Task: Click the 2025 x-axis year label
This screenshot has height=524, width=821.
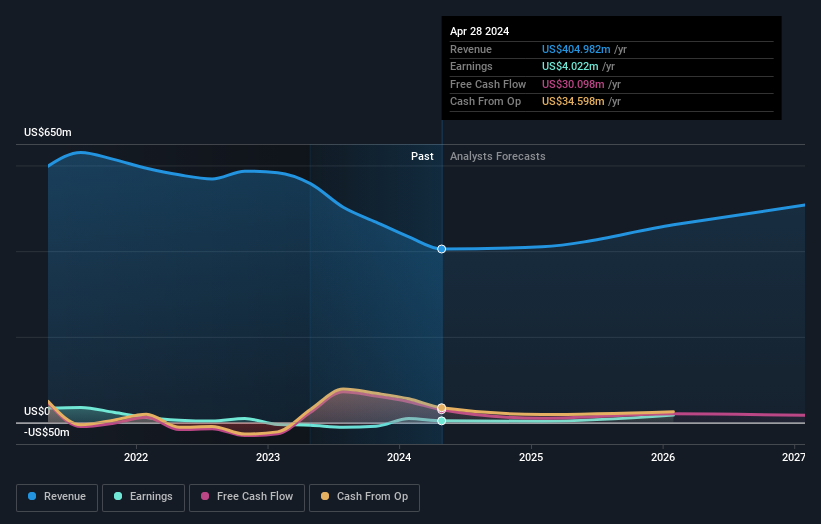Action: [531, 457]
